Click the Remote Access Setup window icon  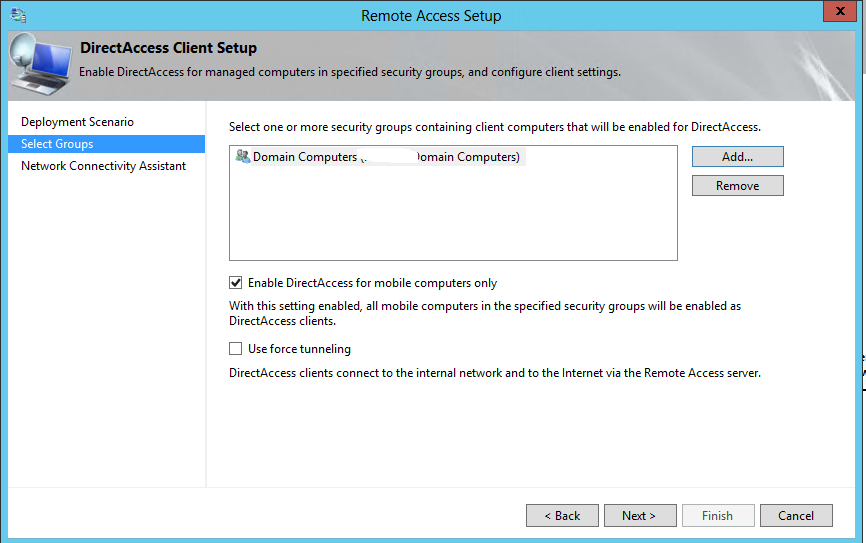[x=18, y=15]
